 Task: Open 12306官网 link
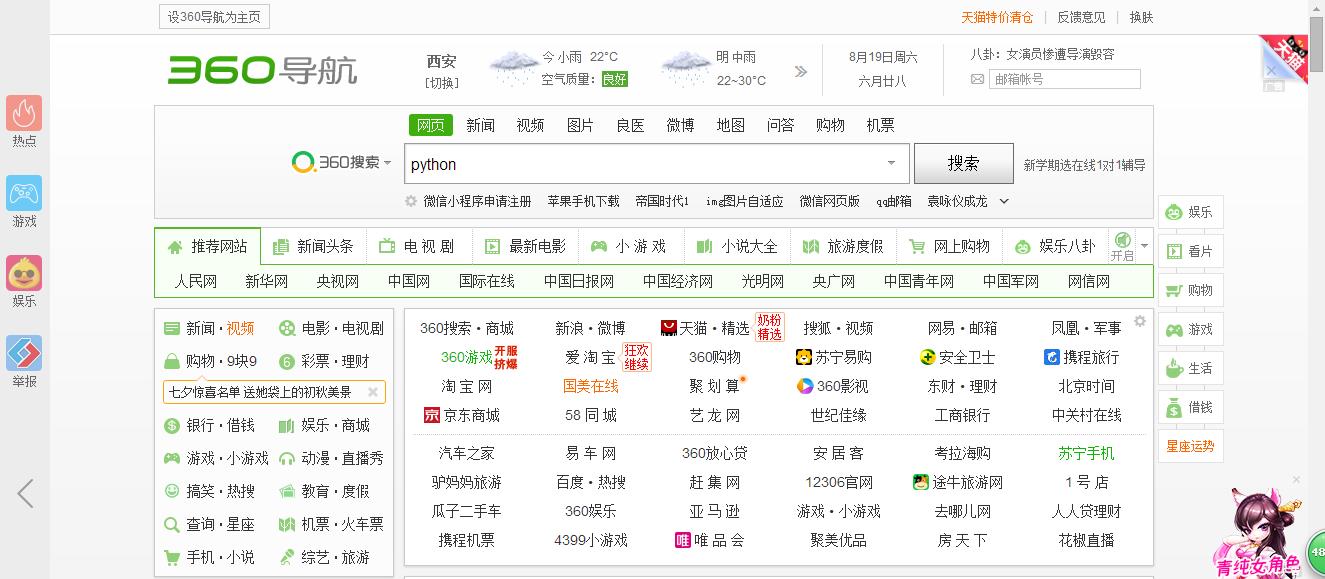point(839,482)
